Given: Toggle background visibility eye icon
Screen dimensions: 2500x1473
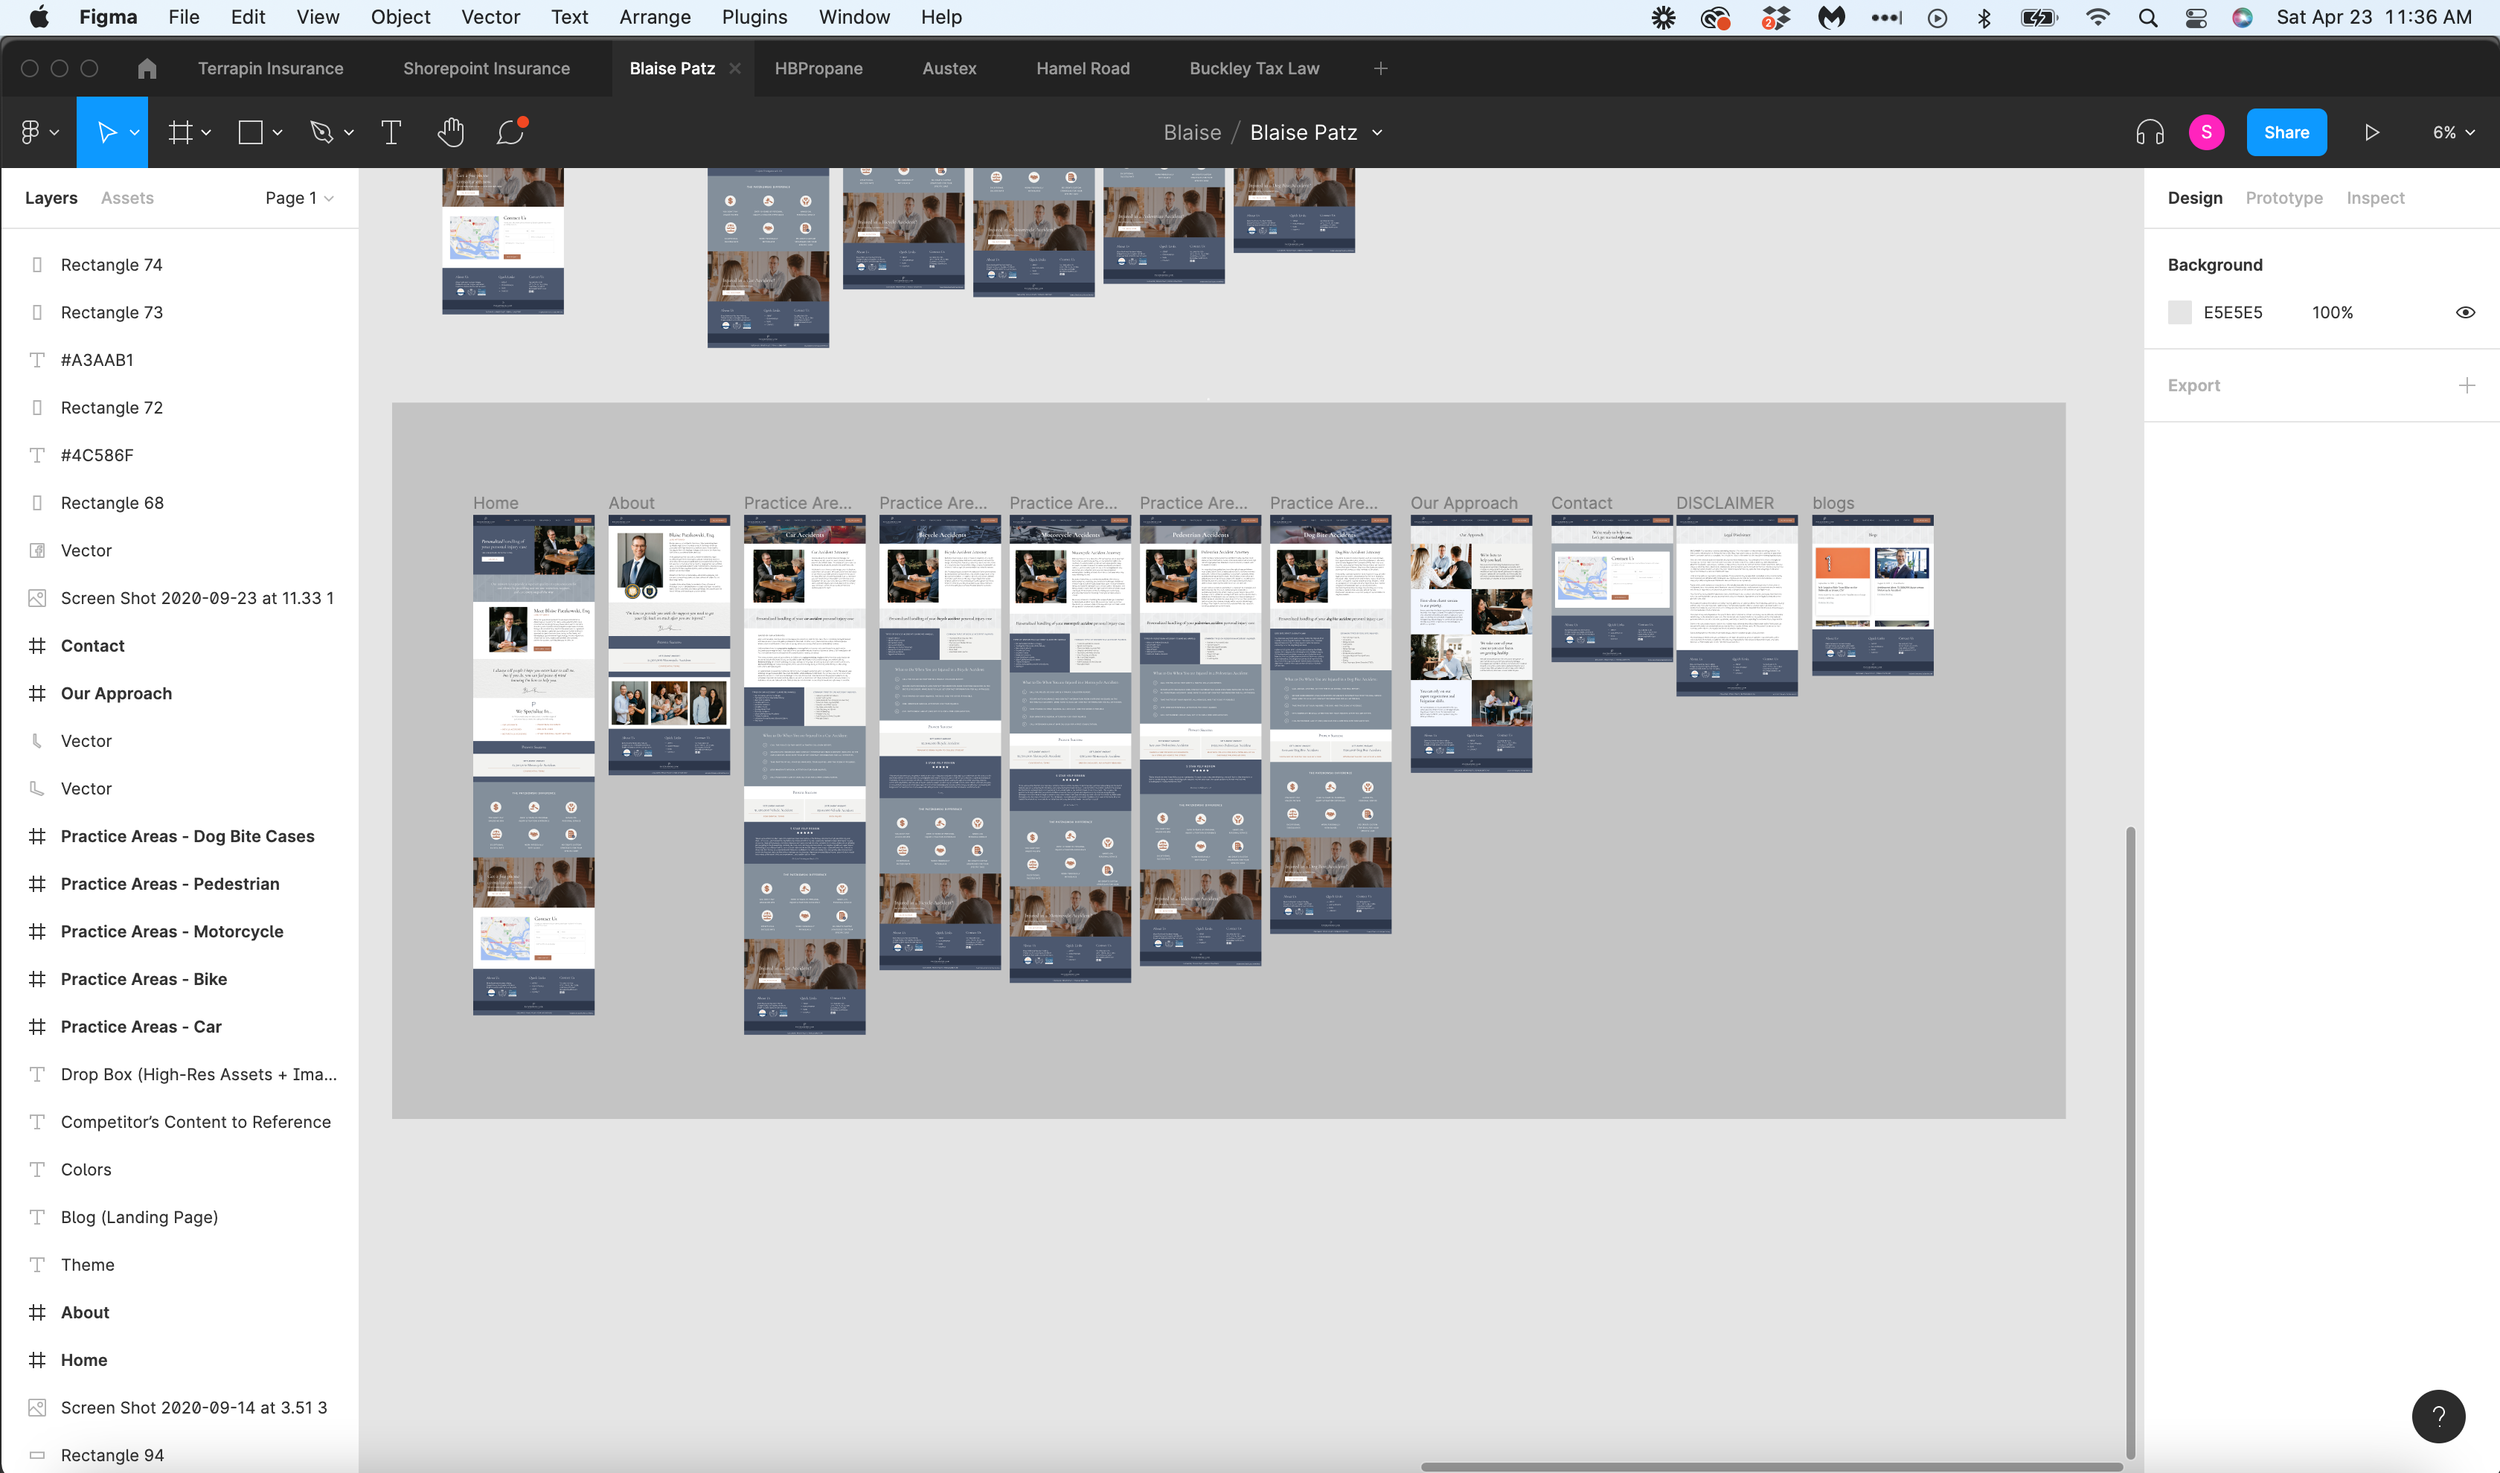Looking at the screenshot, I should pos(2465,312).
